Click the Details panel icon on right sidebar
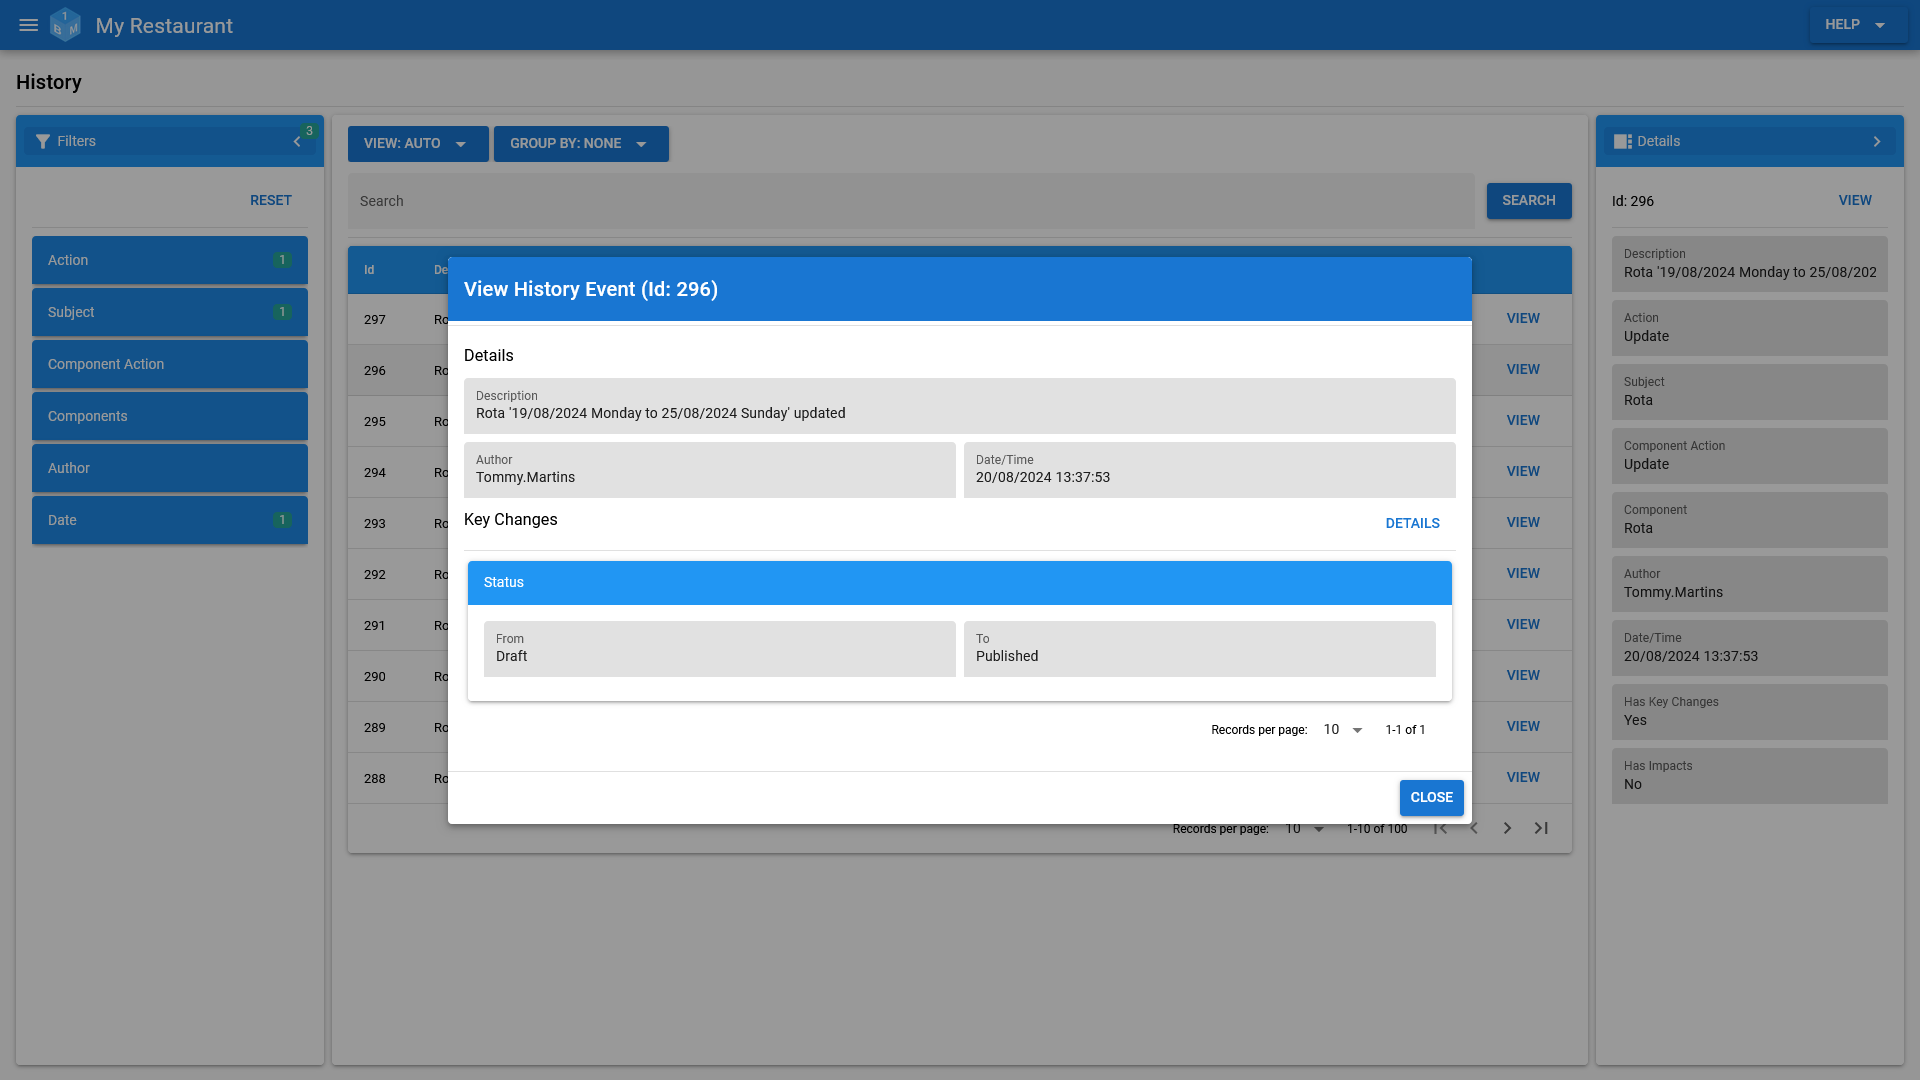 tap(1623, 141)
